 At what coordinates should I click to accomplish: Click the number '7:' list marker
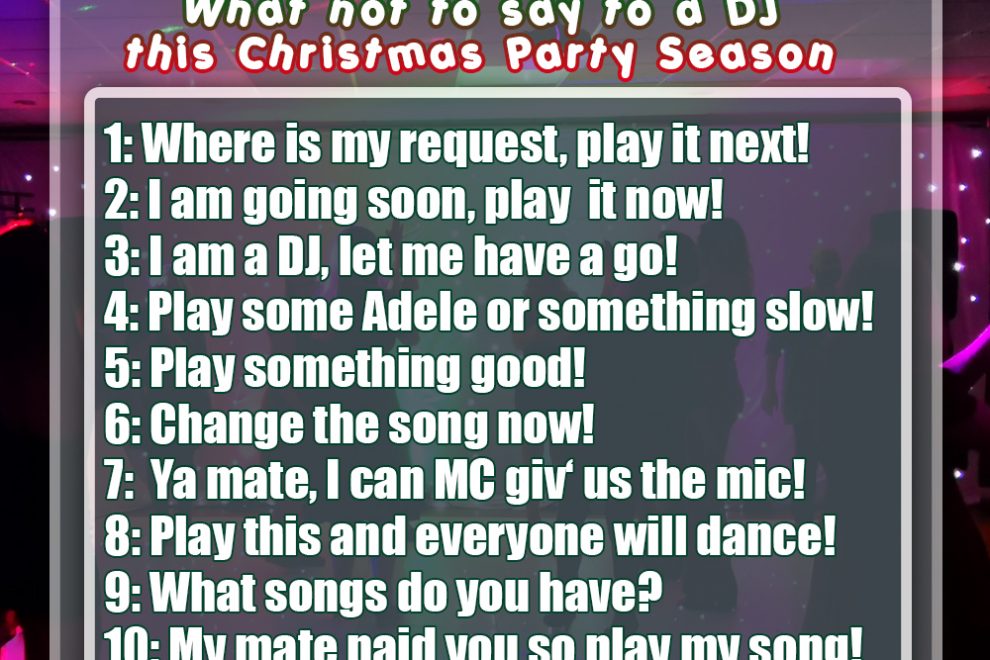[x=119, y=479]
